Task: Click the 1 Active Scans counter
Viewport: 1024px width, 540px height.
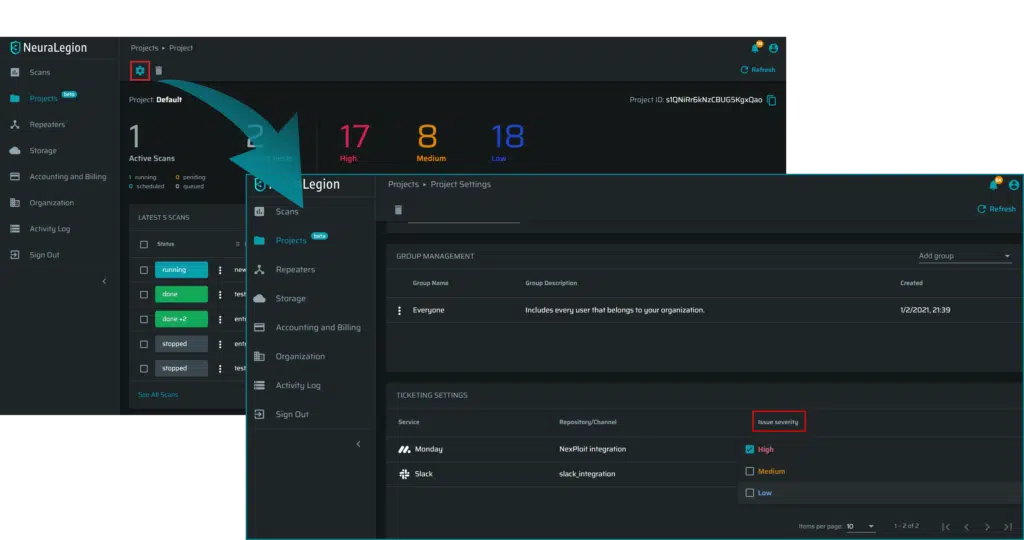Action: pyautogui.click(x=151, y=142)
